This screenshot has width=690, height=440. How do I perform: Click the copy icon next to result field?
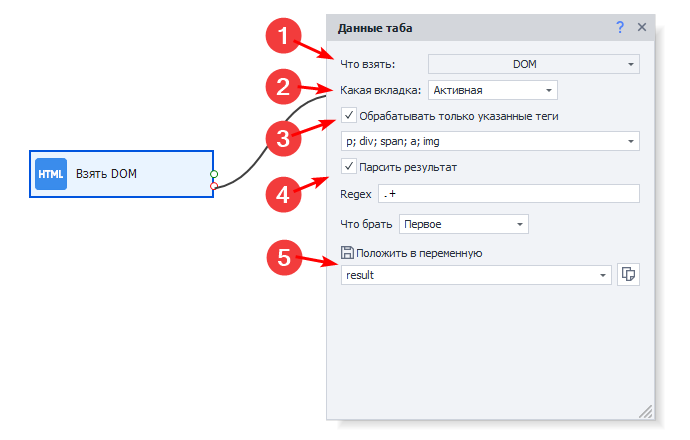click(x=628, y=275)
